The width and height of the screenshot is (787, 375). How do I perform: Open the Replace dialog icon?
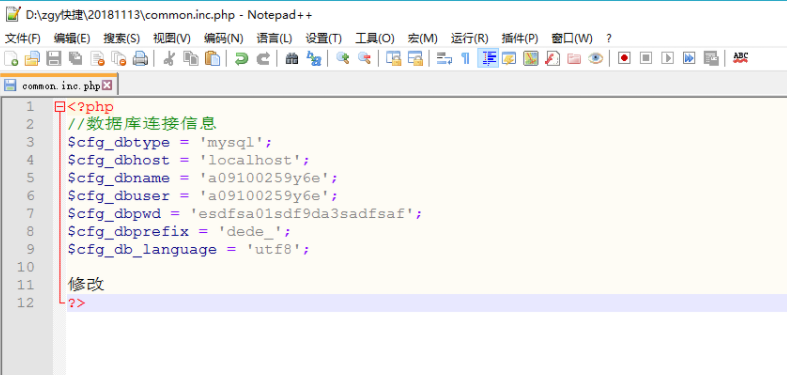click(314, 58)
